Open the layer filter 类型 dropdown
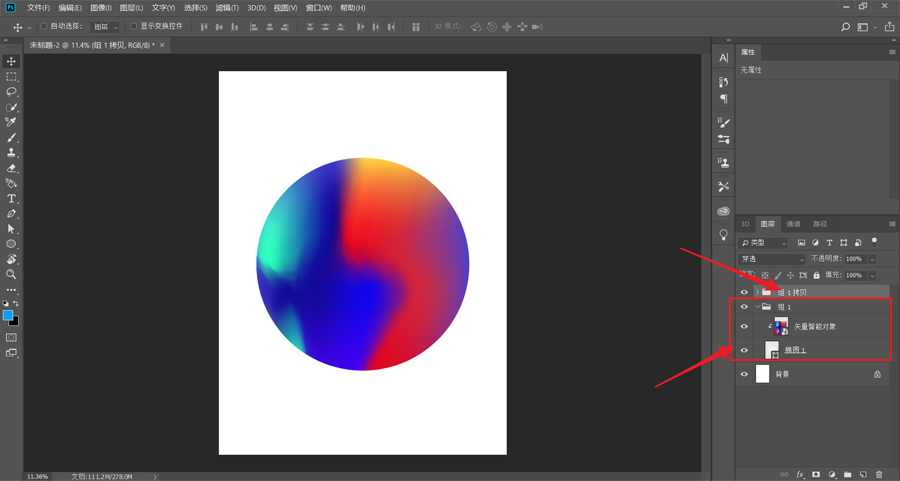 (765, 243)
